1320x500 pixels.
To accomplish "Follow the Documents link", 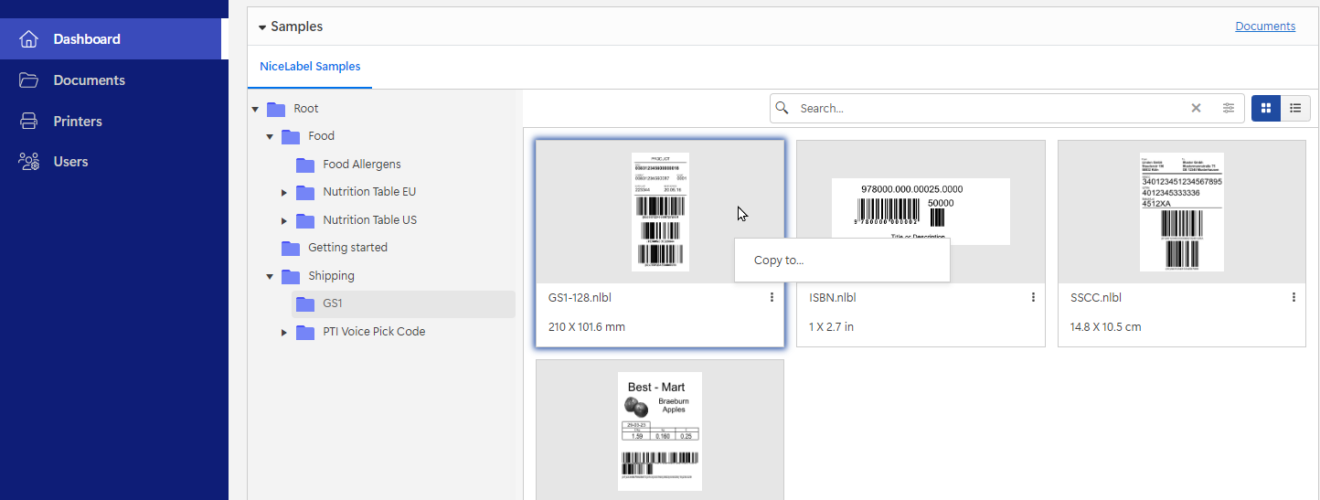I will point(1265,26).
